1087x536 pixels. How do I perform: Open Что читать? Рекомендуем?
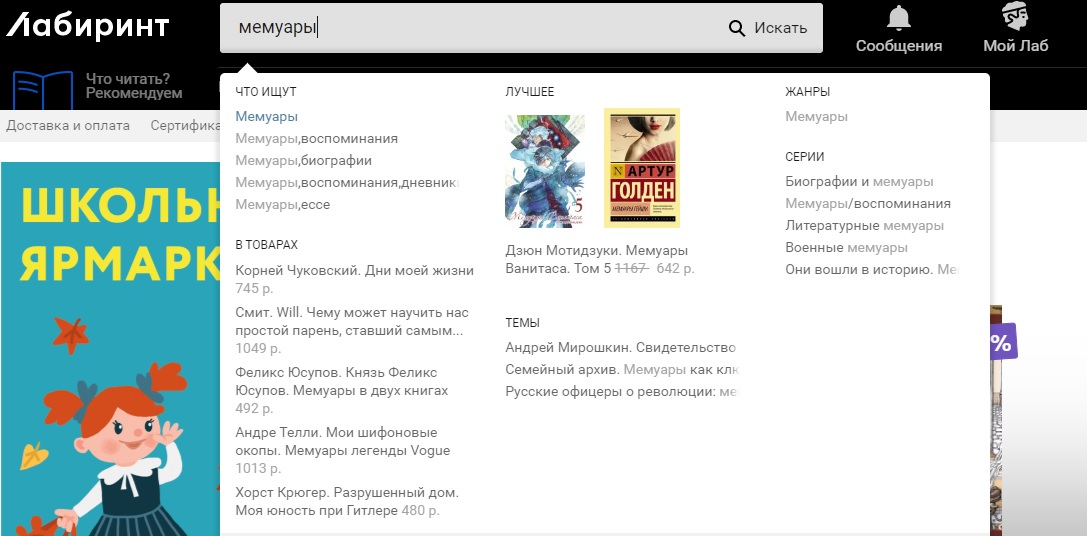pos(134,86)
